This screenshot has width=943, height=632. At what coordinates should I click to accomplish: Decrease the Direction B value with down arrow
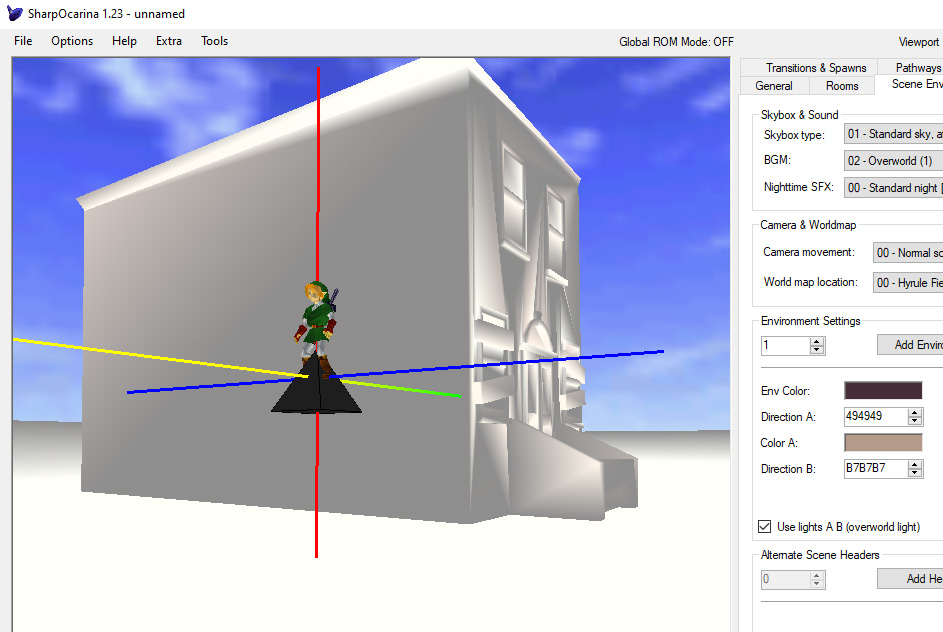915,473
